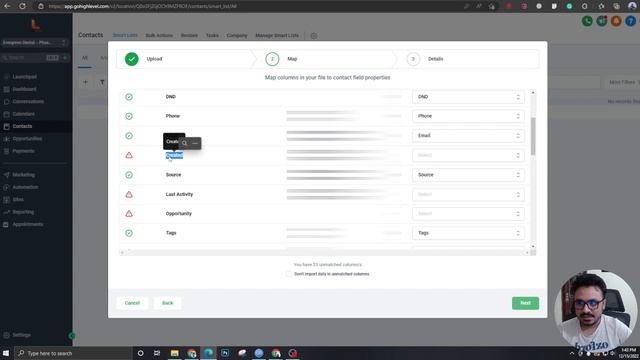
Task: Click matched check icon on DND row
Action: pyautogui.click(x=129, y=97)
